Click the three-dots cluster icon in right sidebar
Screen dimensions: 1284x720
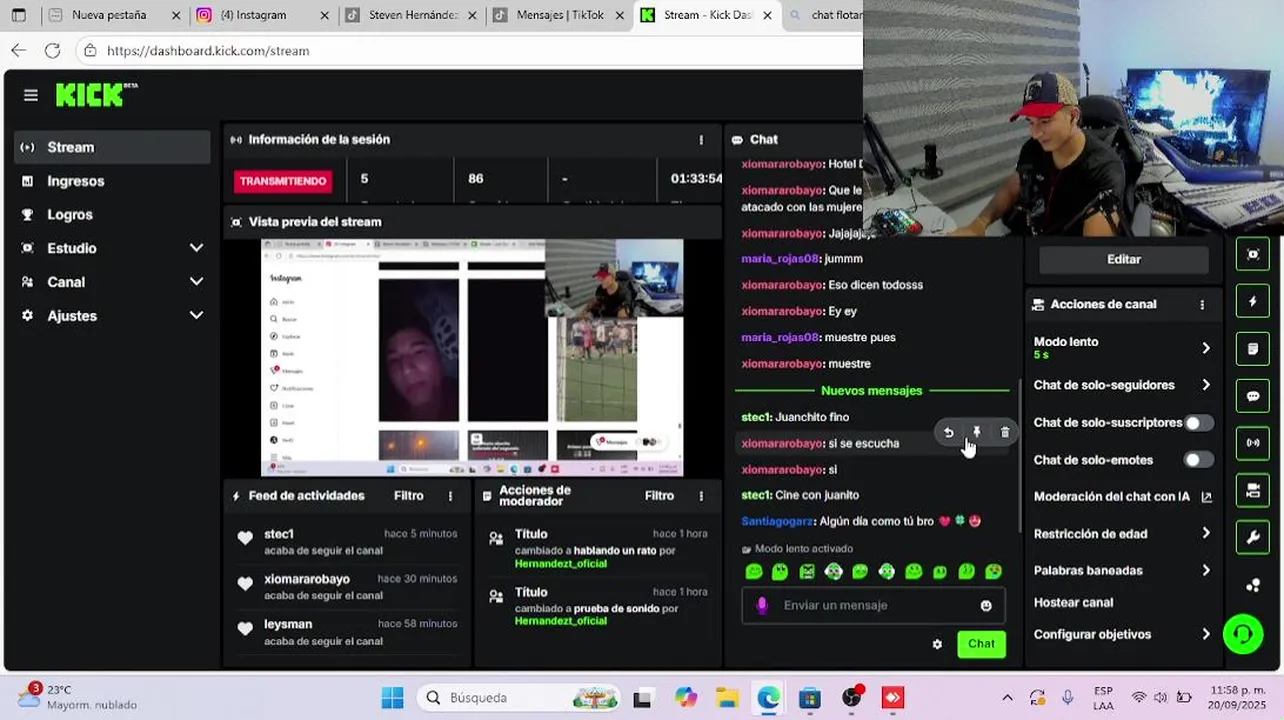(1253, 585)
